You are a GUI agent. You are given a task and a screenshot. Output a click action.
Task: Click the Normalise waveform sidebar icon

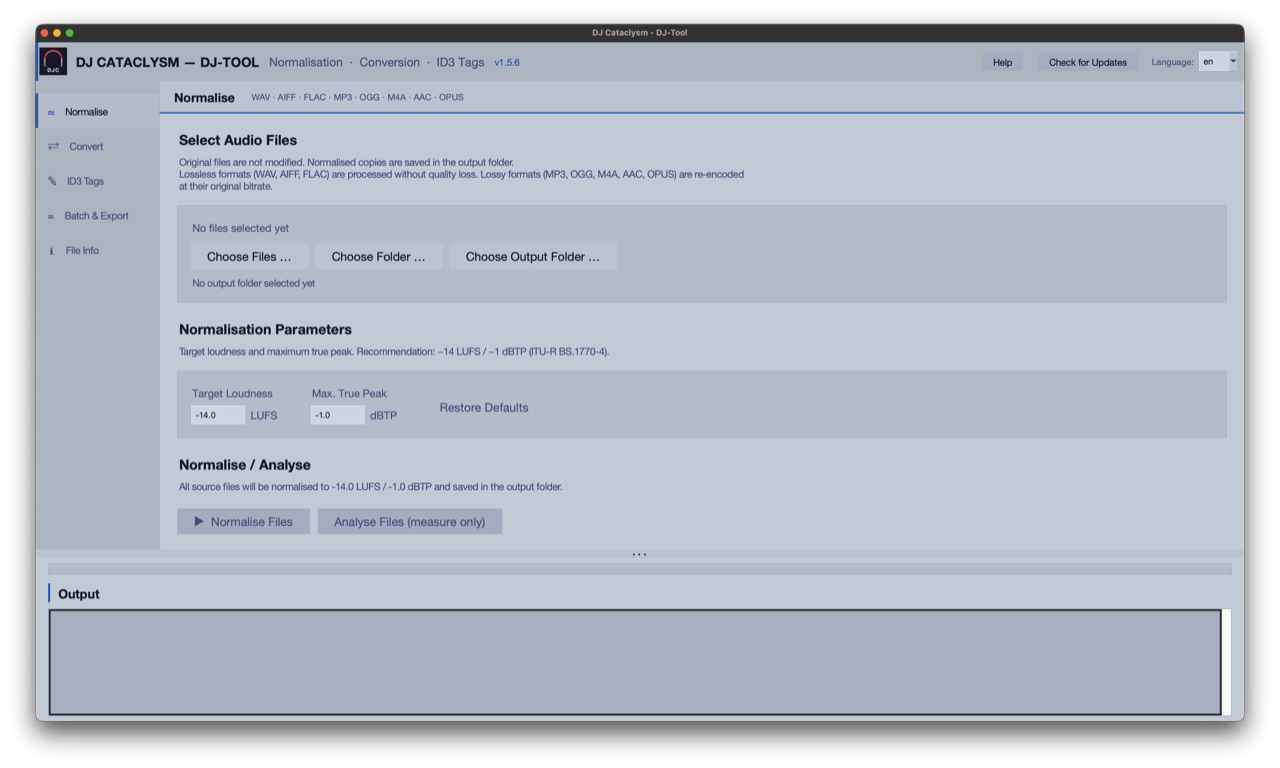(51, 113)
